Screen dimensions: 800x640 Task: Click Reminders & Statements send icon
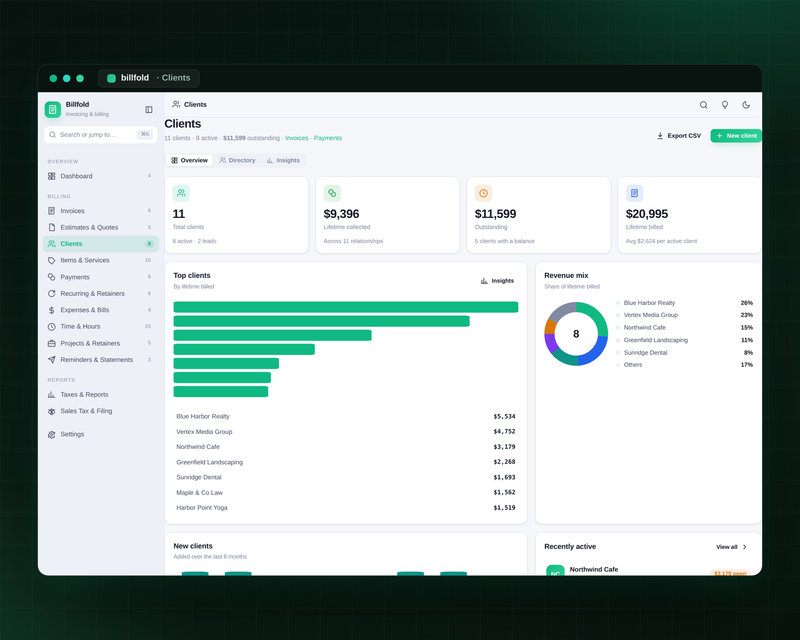(x=52, y=360)
